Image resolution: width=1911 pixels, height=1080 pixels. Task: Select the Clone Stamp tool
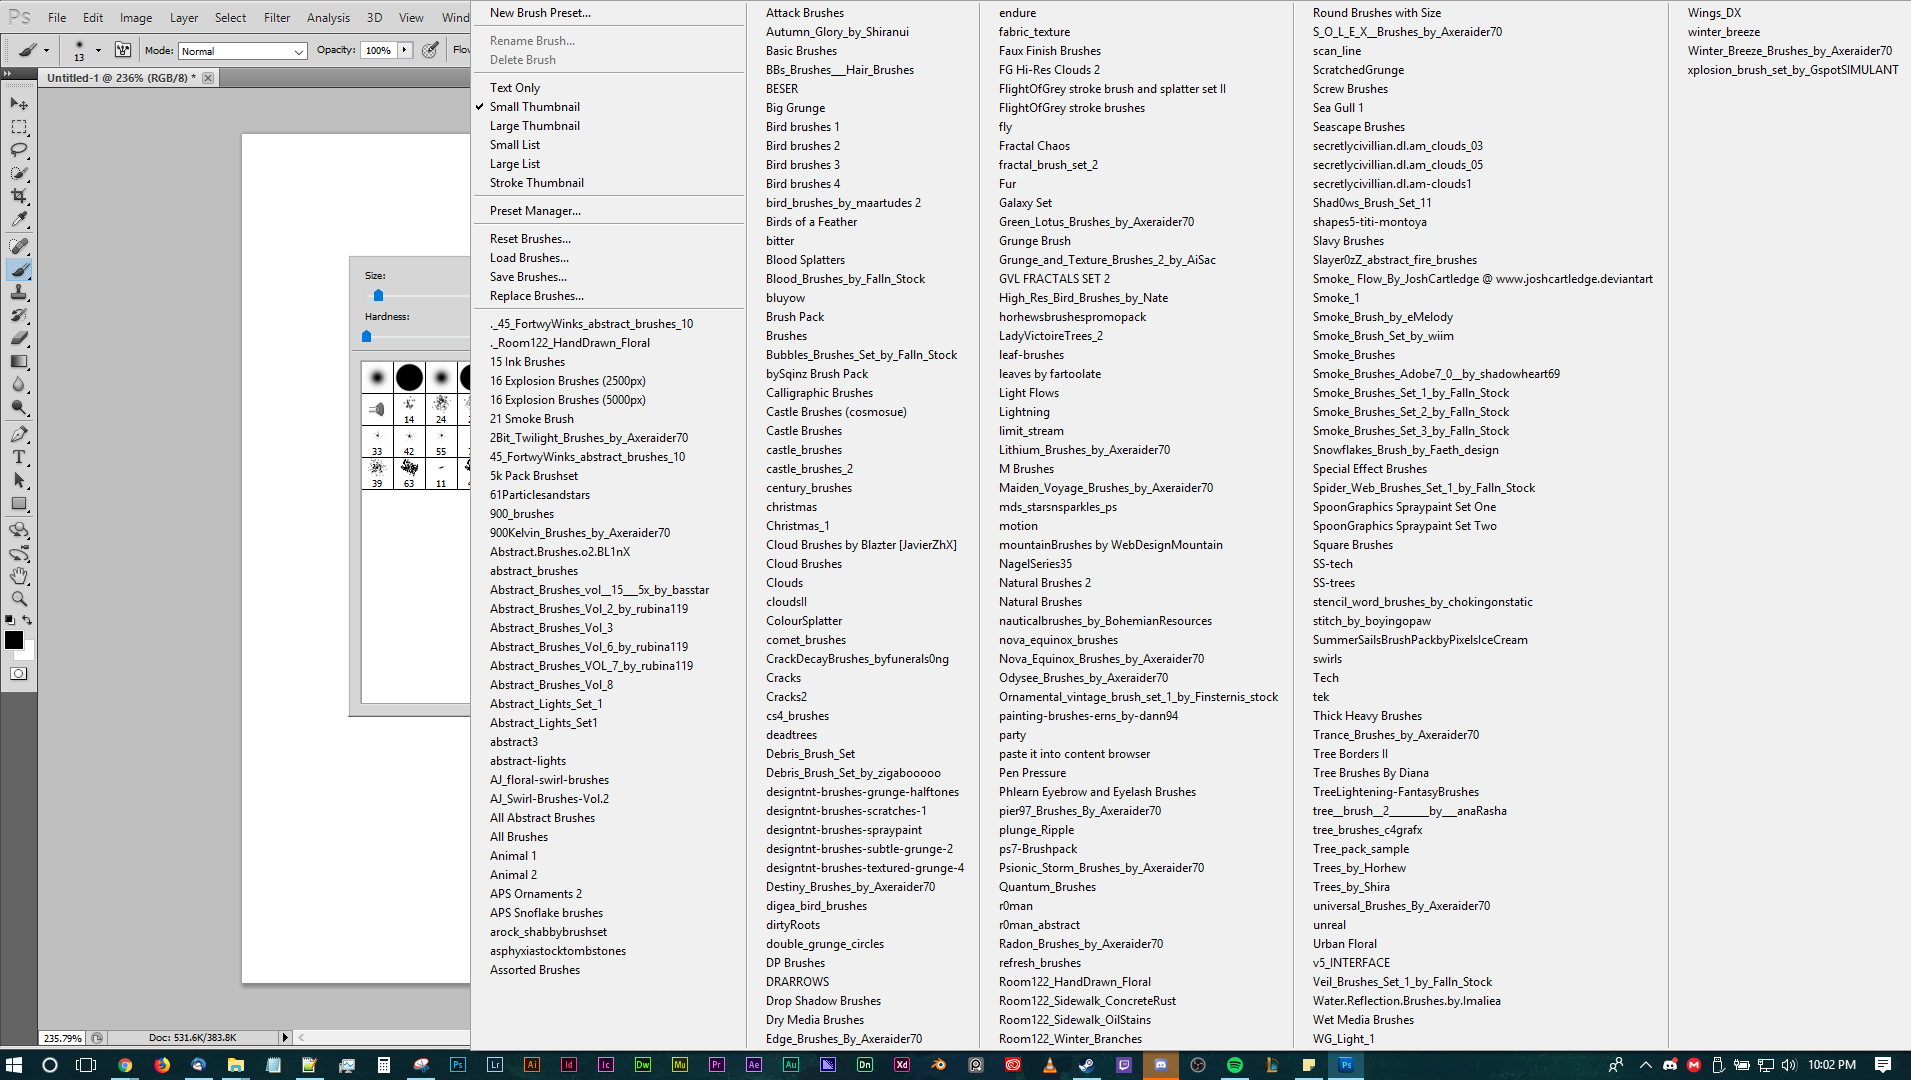pyautogui.click(x=19, y=292)
